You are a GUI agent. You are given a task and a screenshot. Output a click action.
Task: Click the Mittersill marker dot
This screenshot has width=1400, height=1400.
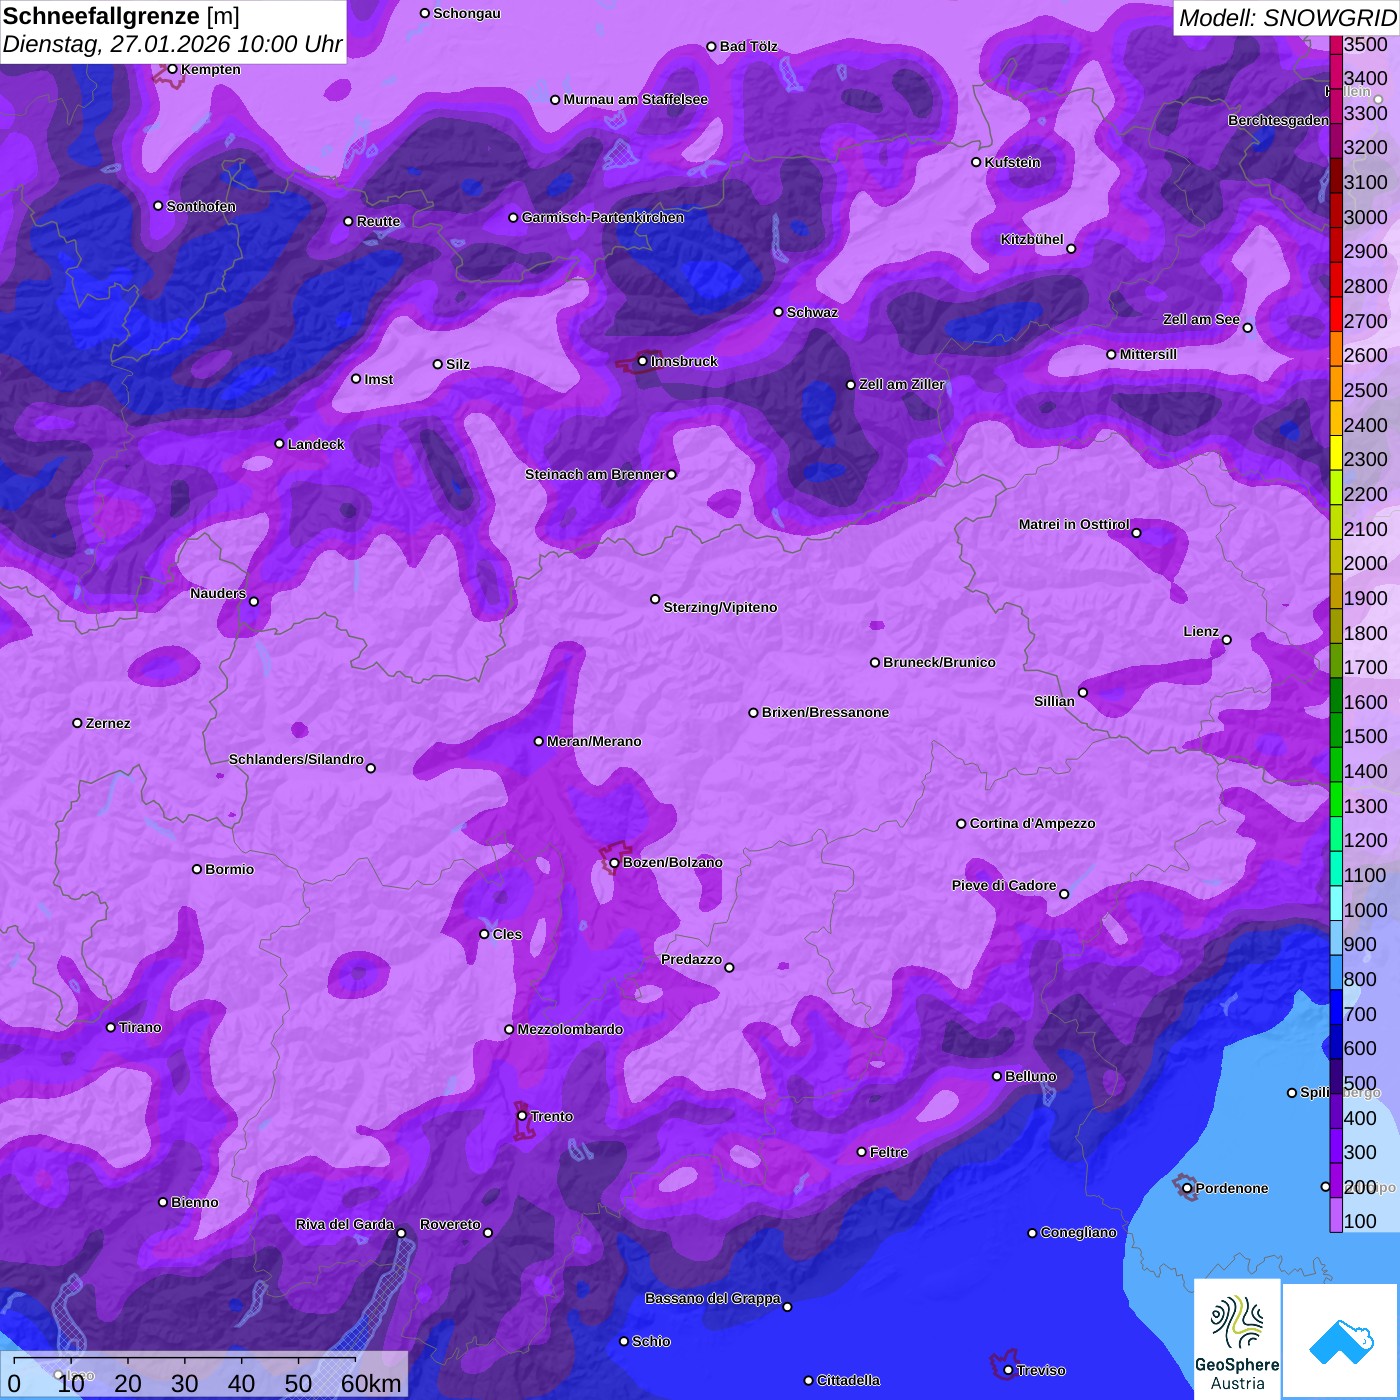pyautogui.click(x=1111, y=354)
